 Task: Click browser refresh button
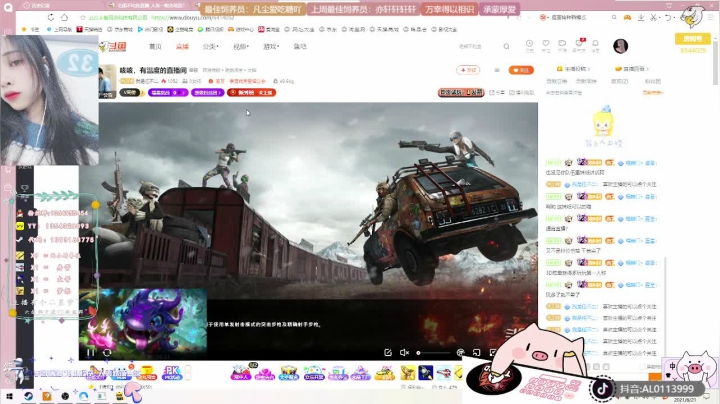pyautogui.click(x=51, y=17)
